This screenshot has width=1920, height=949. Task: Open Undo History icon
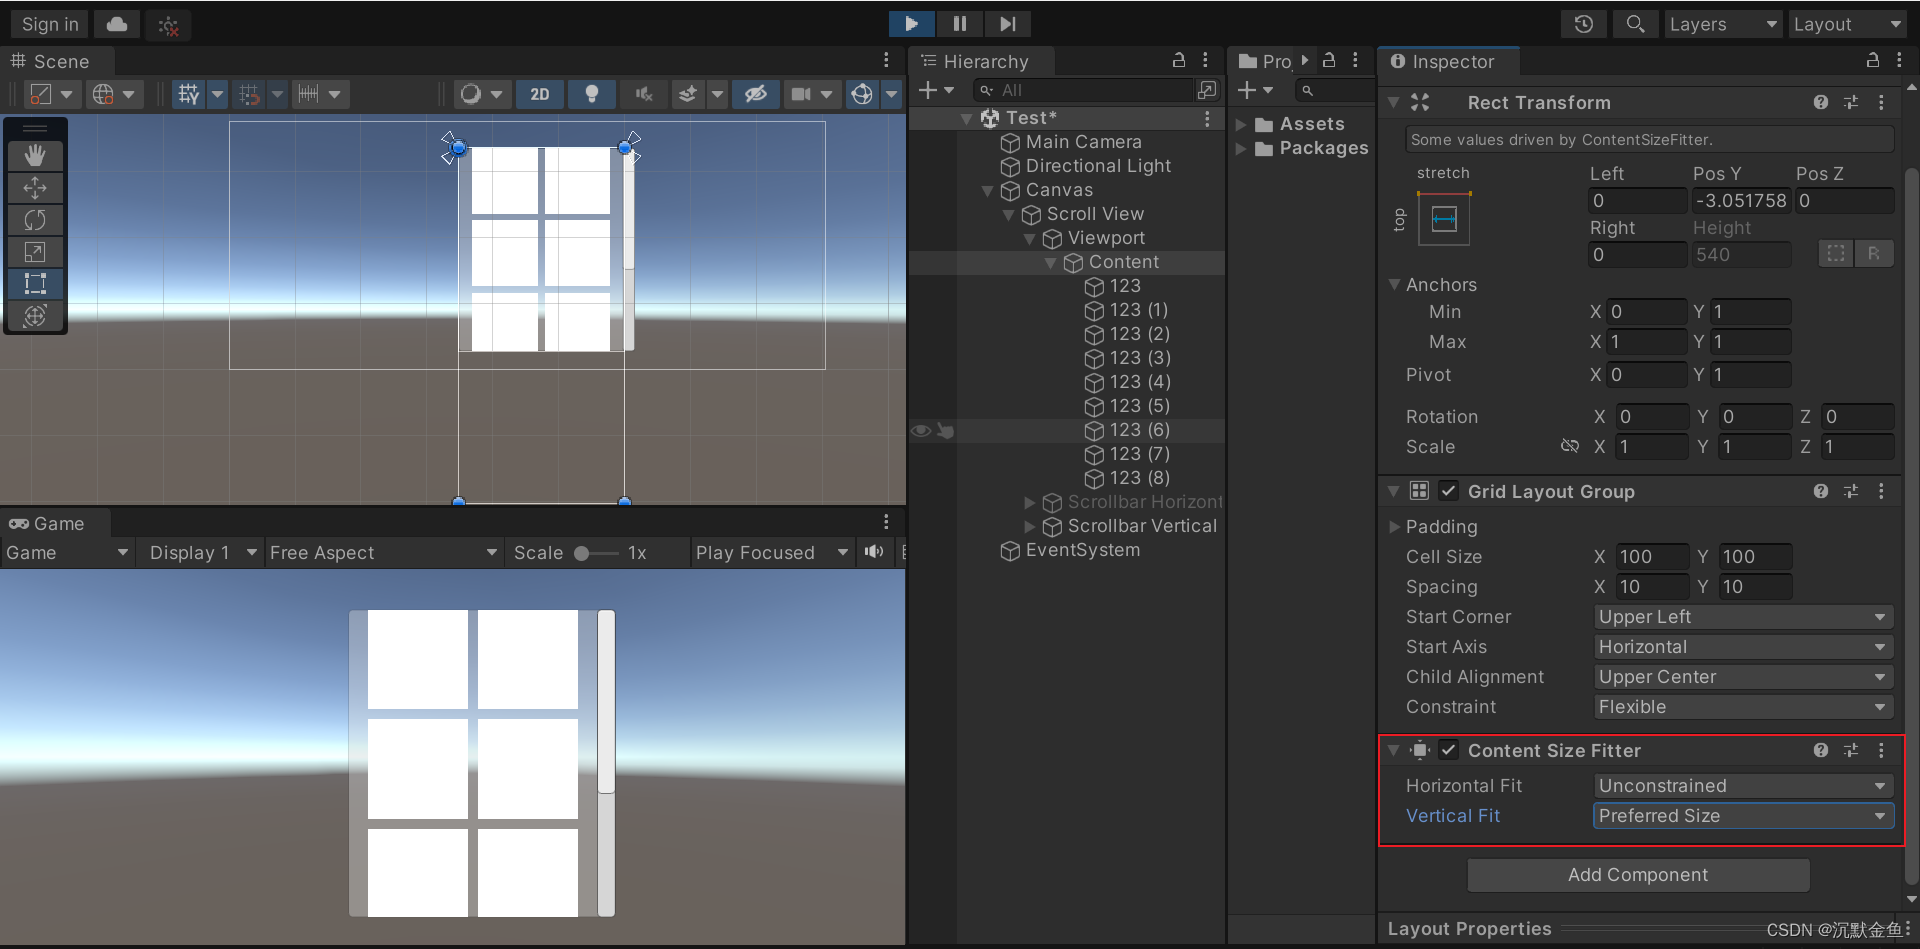[x=1583, y=24]
